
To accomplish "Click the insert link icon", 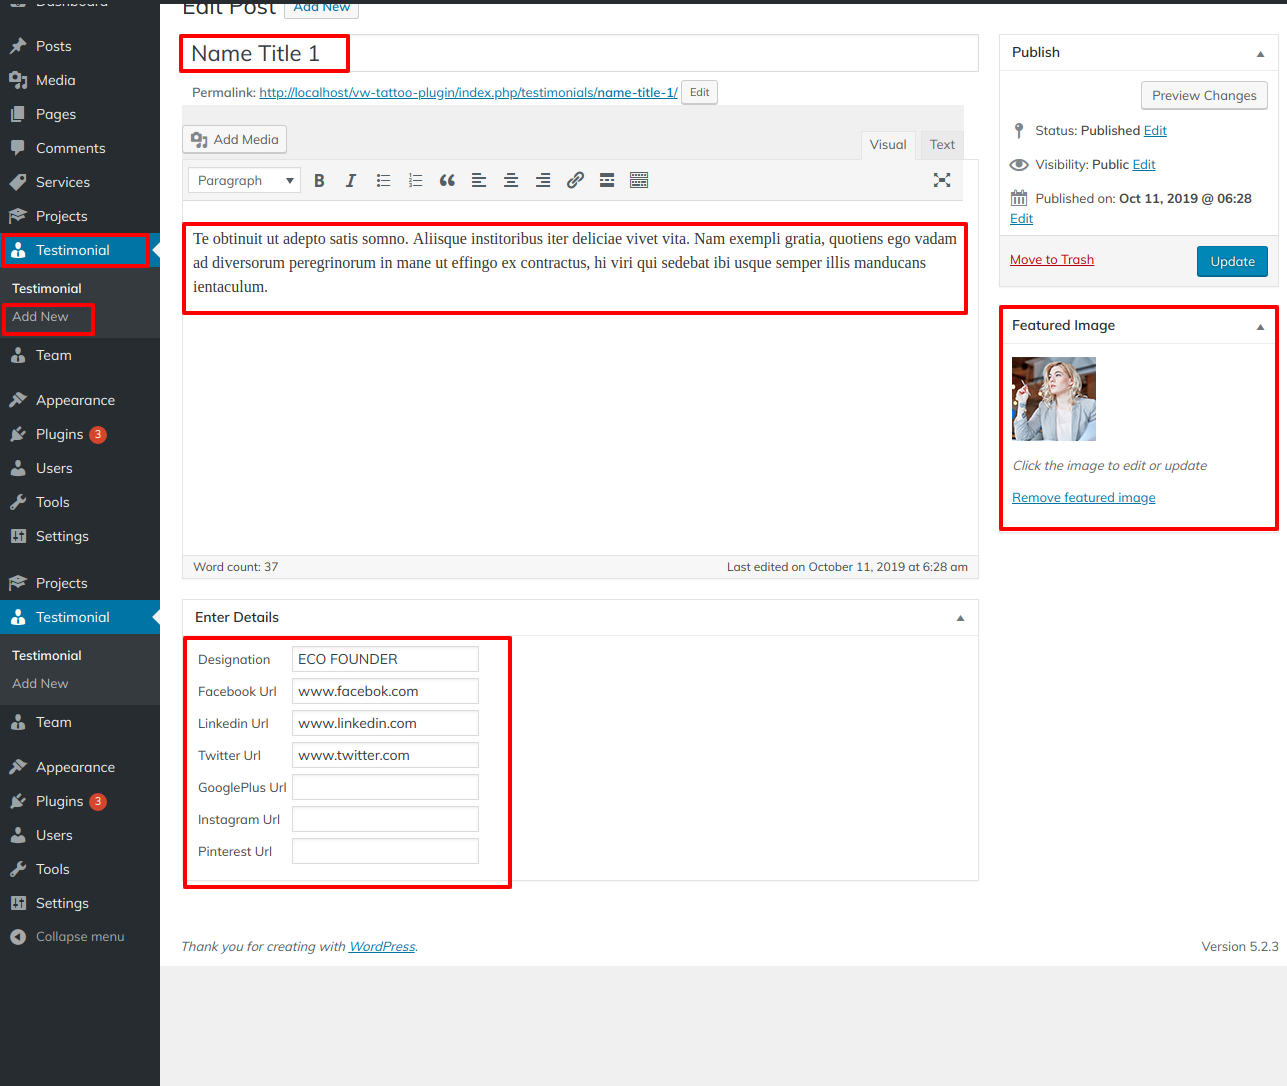I will pyautogui.click(x=575, y=181).
